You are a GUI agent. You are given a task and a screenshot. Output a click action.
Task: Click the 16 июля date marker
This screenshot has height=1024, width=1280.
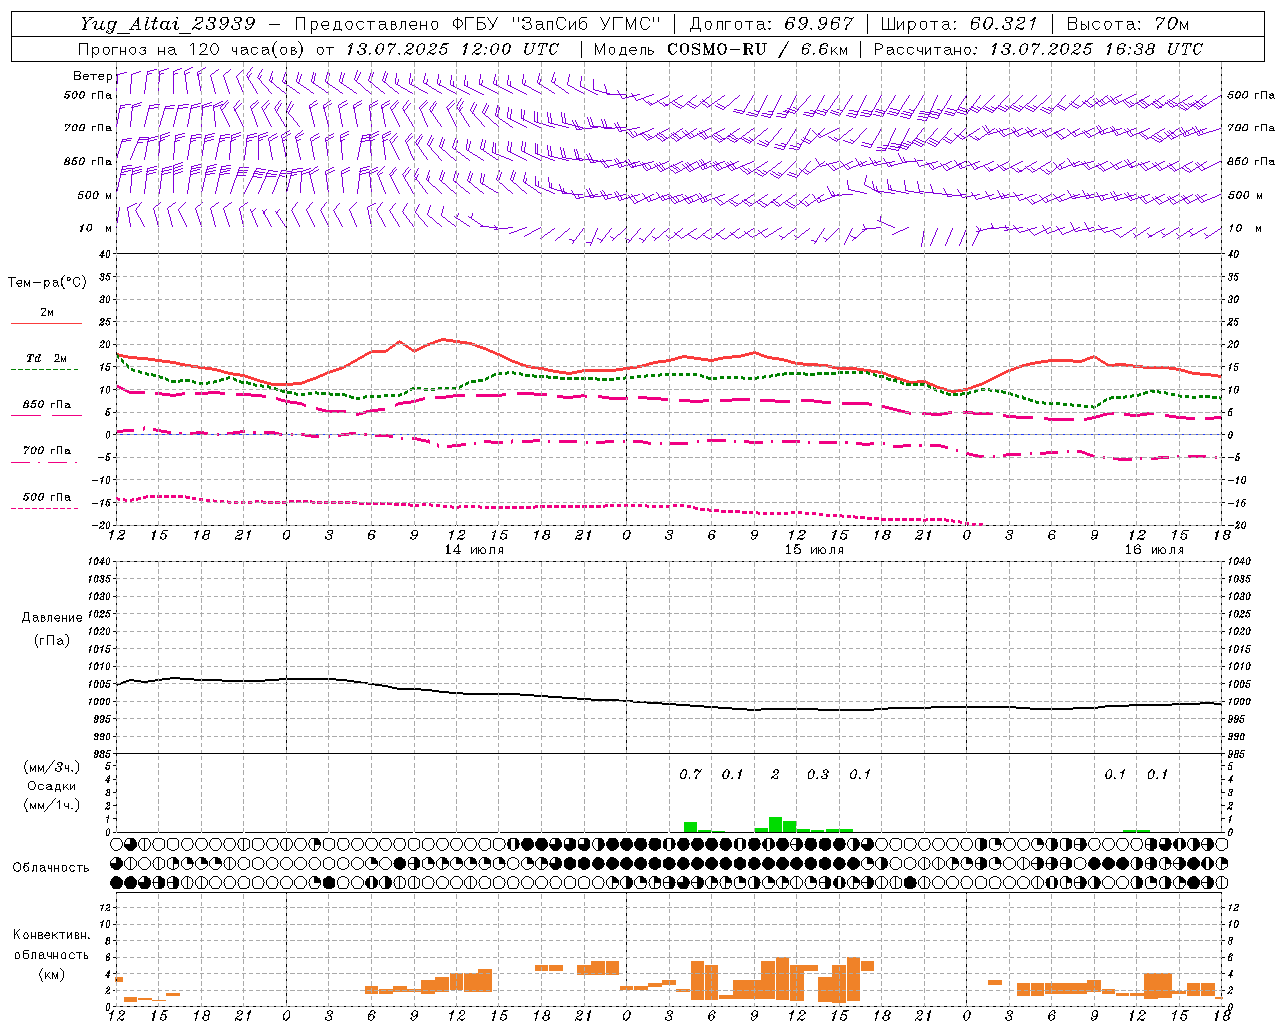pyautogui.click(x=1154, y=550)
